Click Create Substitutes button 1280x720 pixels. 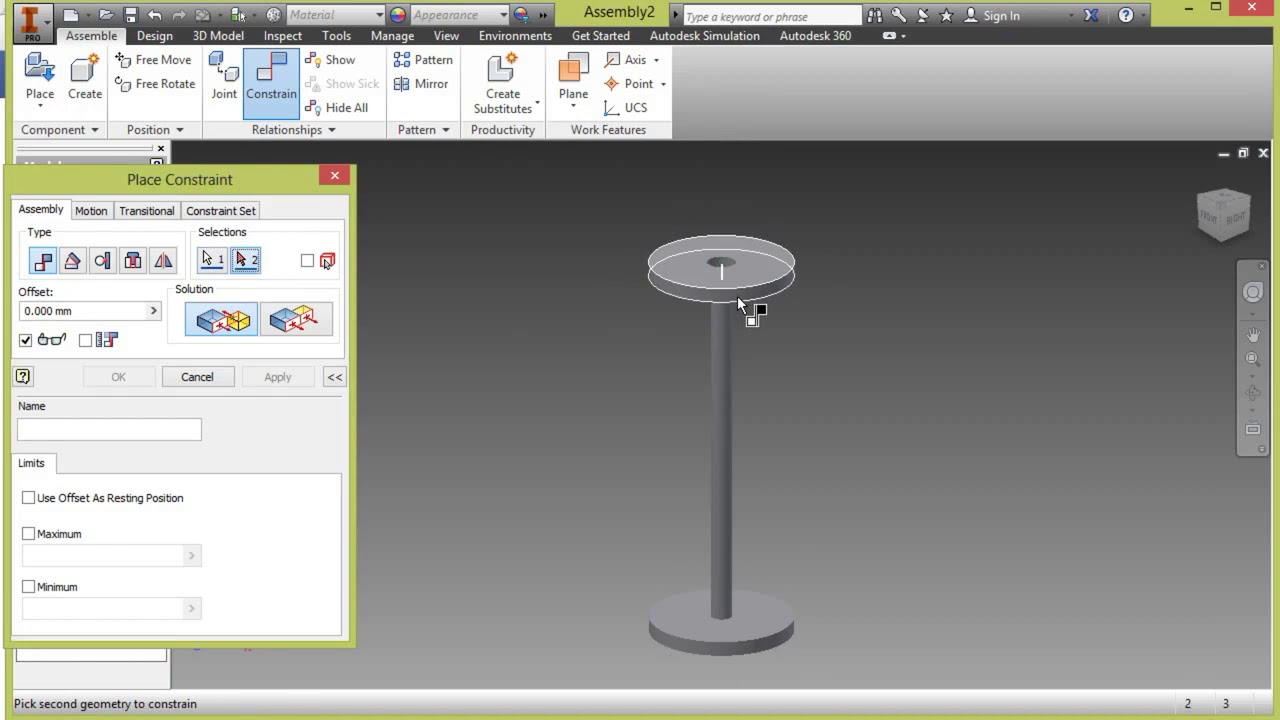point(503,84)
